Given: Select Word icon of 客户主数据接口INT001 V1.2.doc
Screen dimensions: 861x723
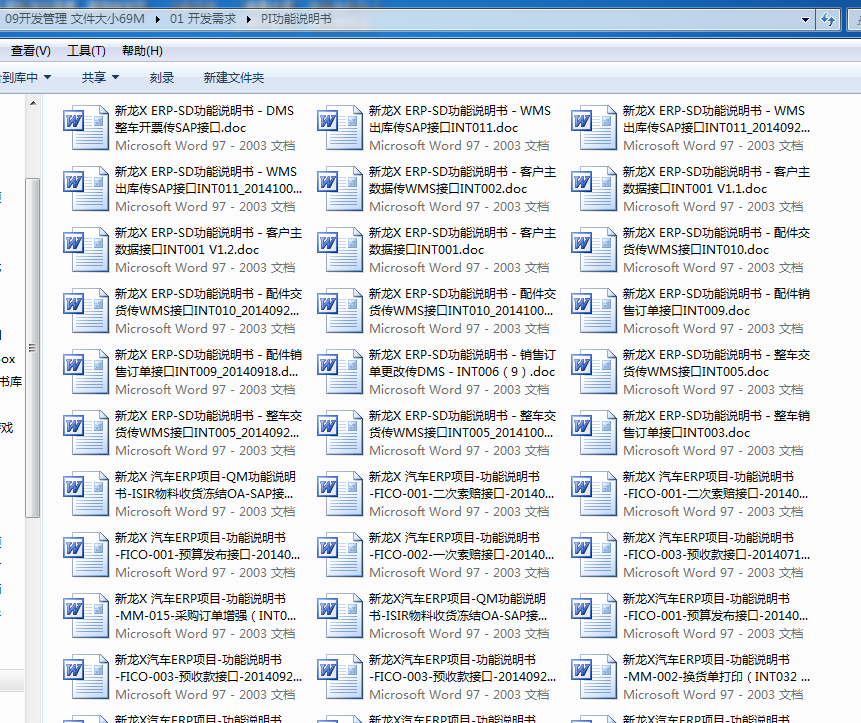Looking at the screenshot, I should 86,249.
